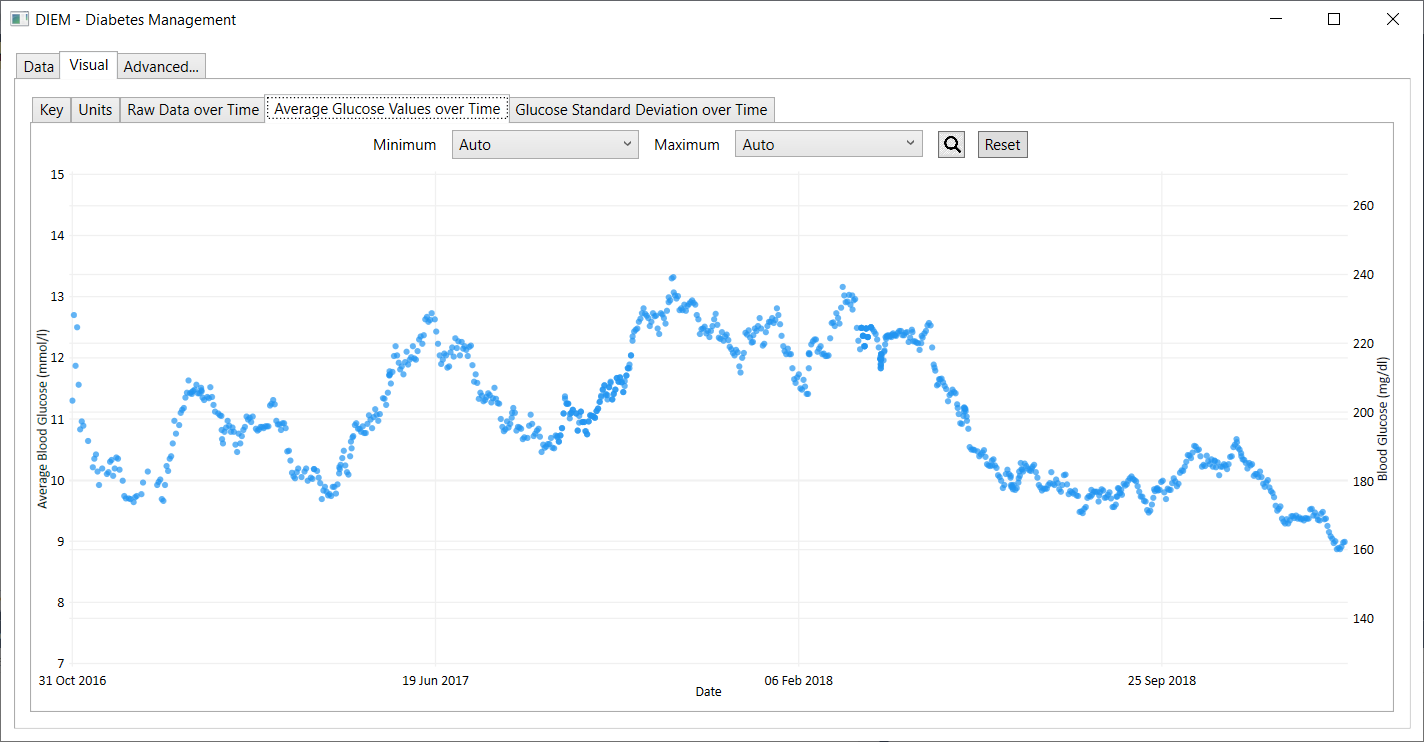Minimize the DIEM window
The width and height of the screenshot is (1424, 742).
1276,19
